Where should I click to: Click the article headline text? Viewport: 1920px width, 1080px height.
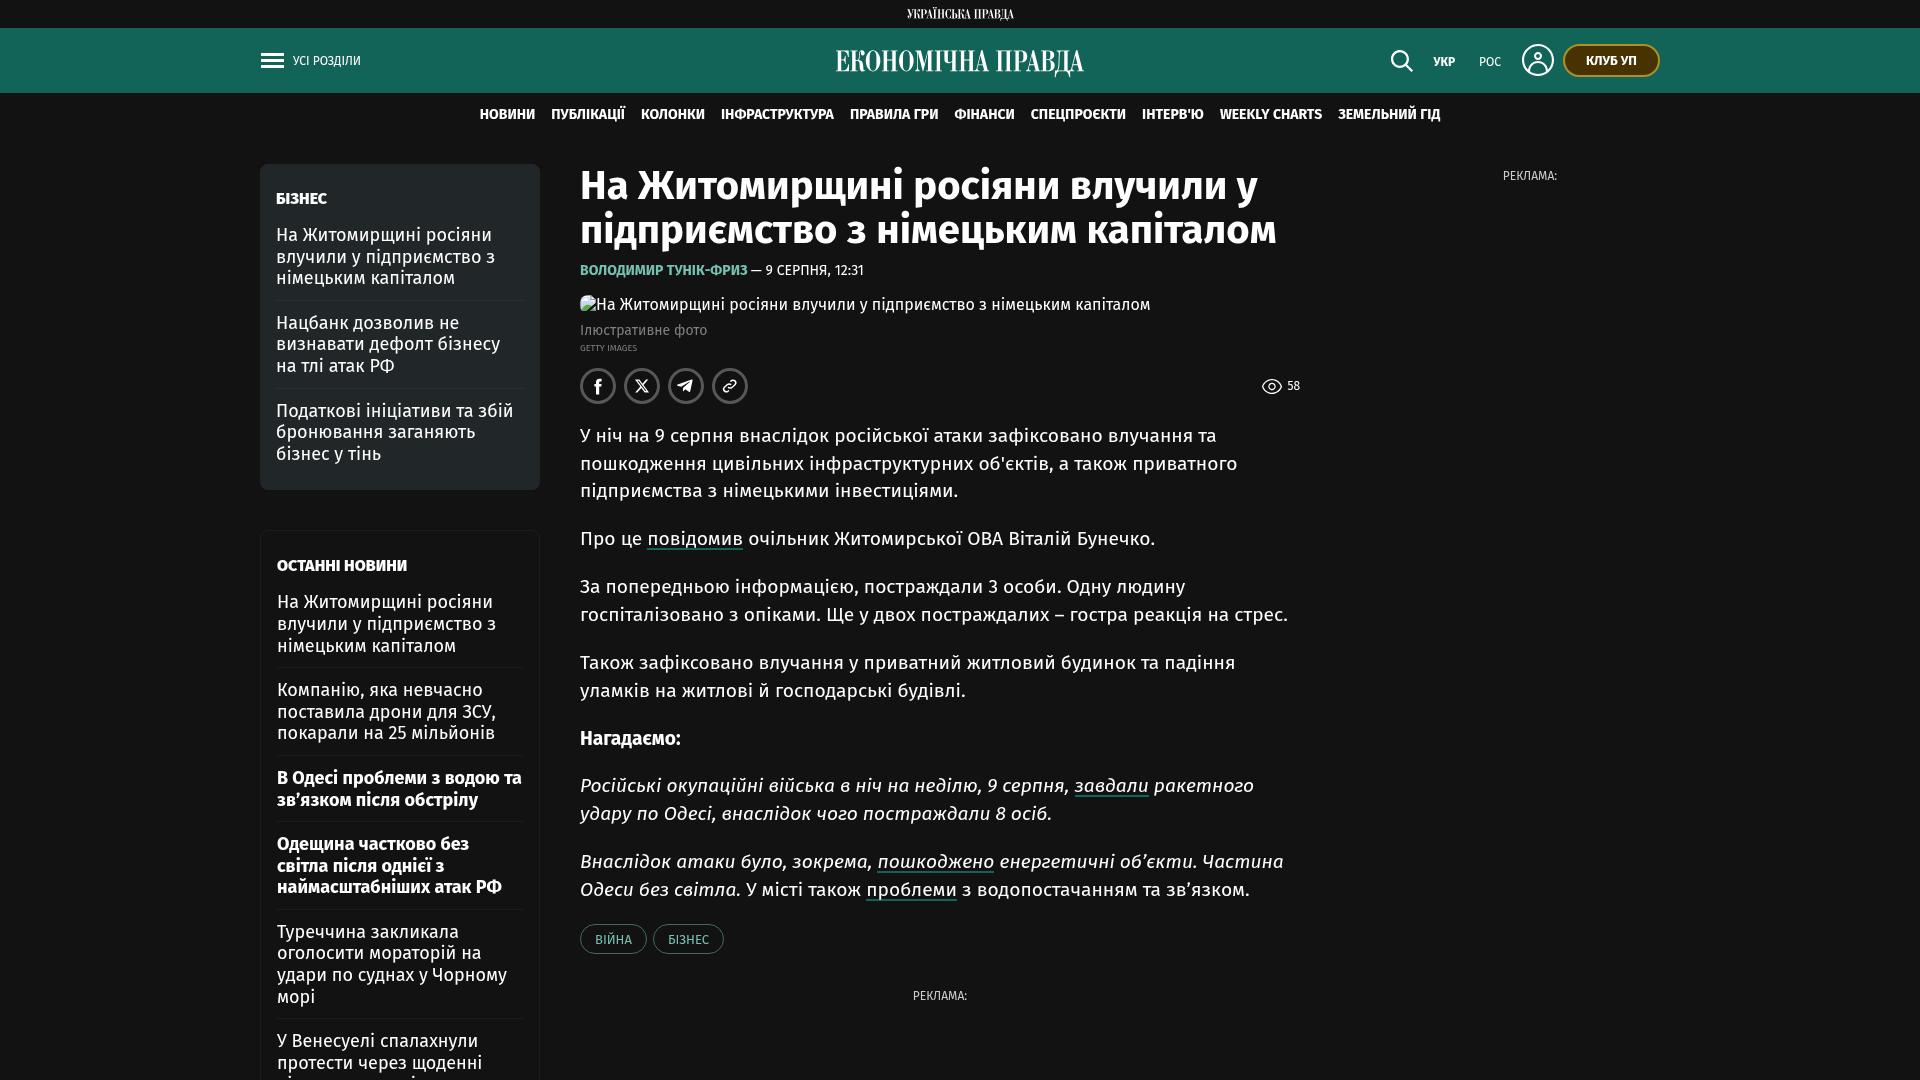[x=928, y=208]
